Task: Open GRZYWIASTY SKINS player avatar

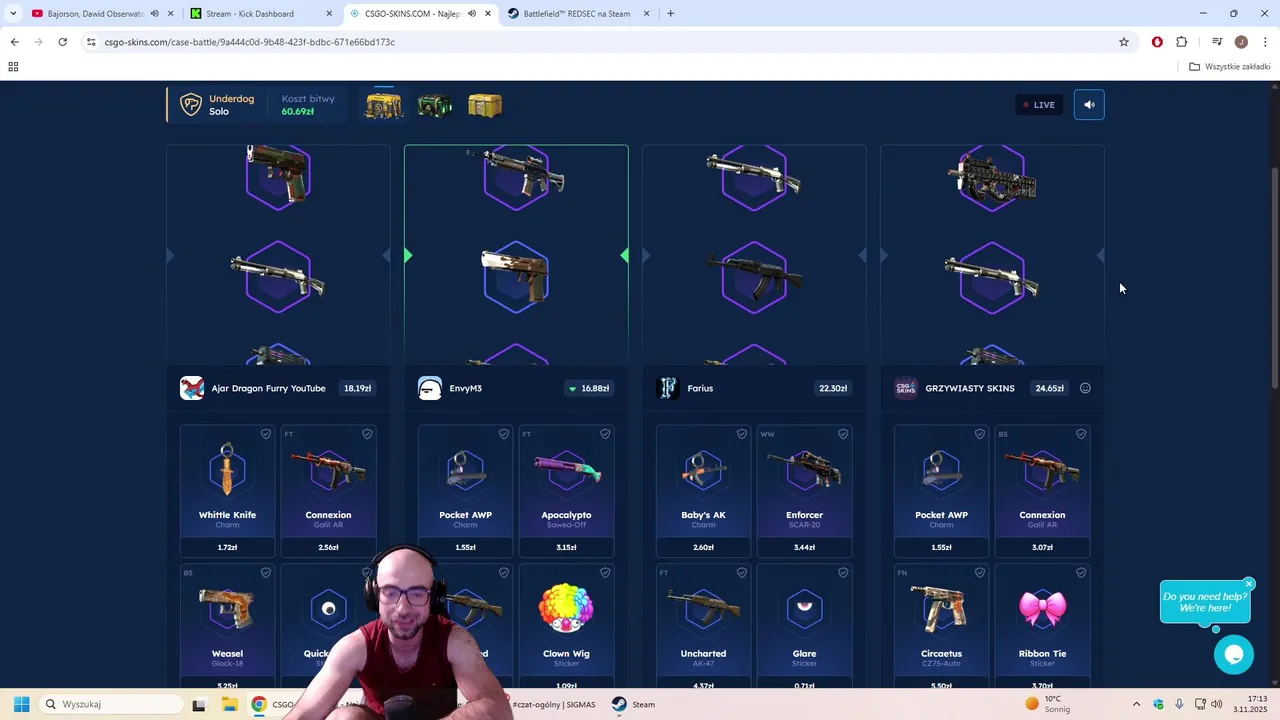Action: 906,388
